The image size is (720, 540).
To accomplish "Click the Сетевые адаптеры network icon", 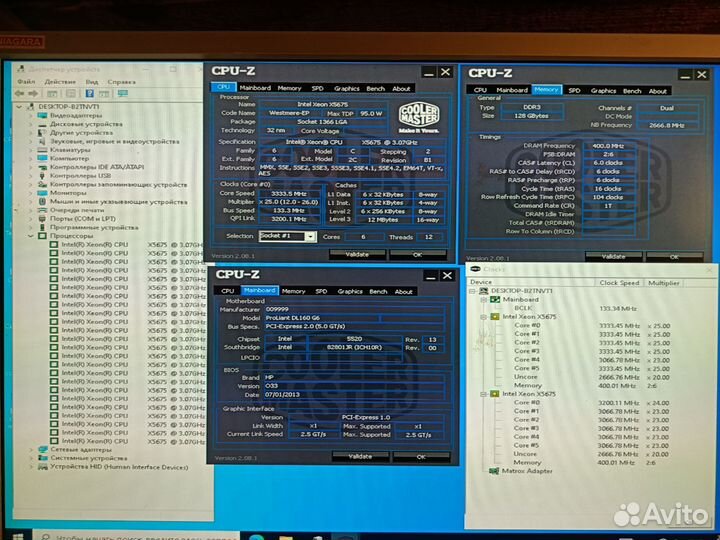I will 43,450.
